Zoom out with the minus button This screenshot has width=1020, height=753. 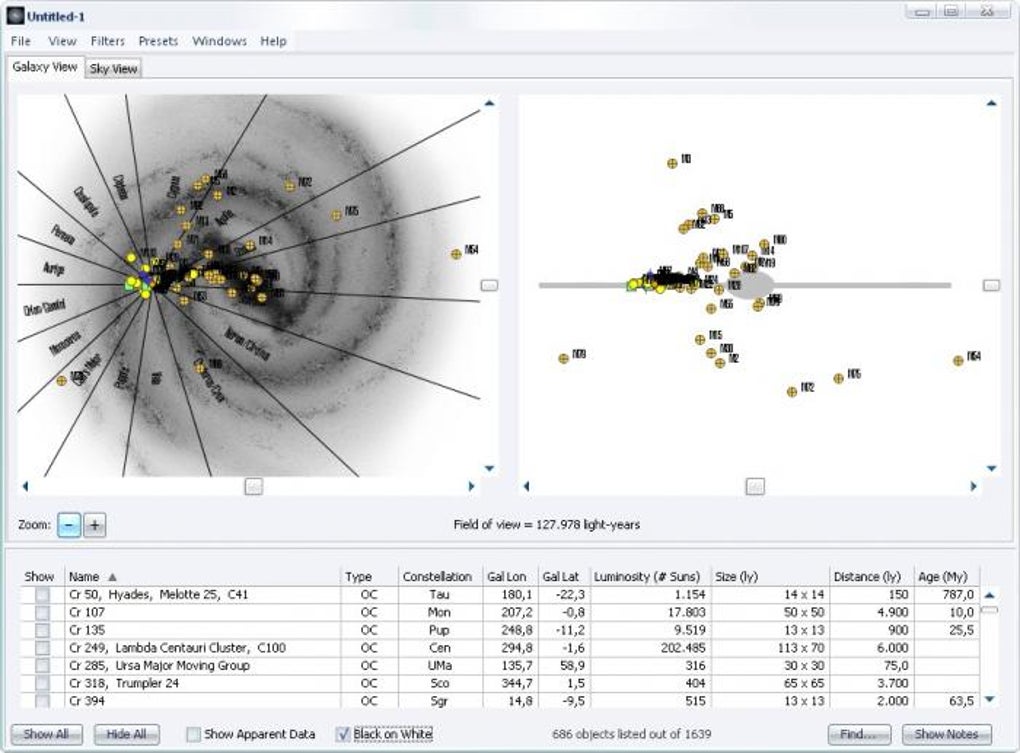[69, 525]
